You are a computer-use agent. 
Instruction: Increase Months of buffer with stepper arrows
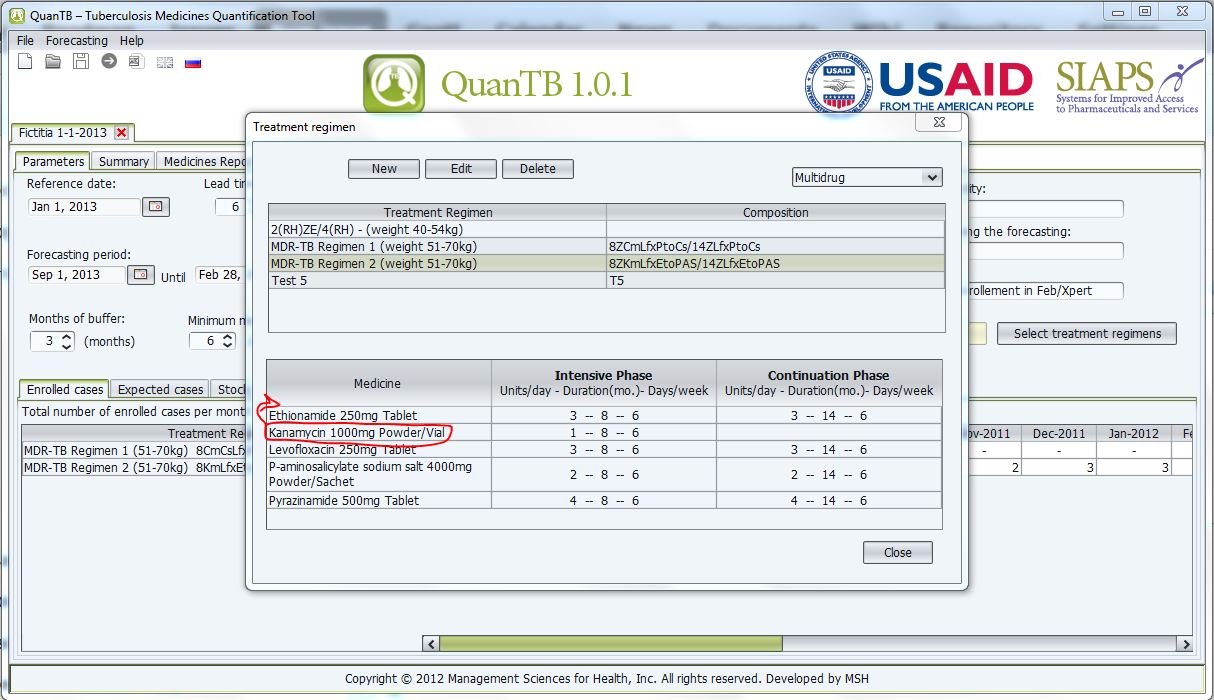pos(67,336)
